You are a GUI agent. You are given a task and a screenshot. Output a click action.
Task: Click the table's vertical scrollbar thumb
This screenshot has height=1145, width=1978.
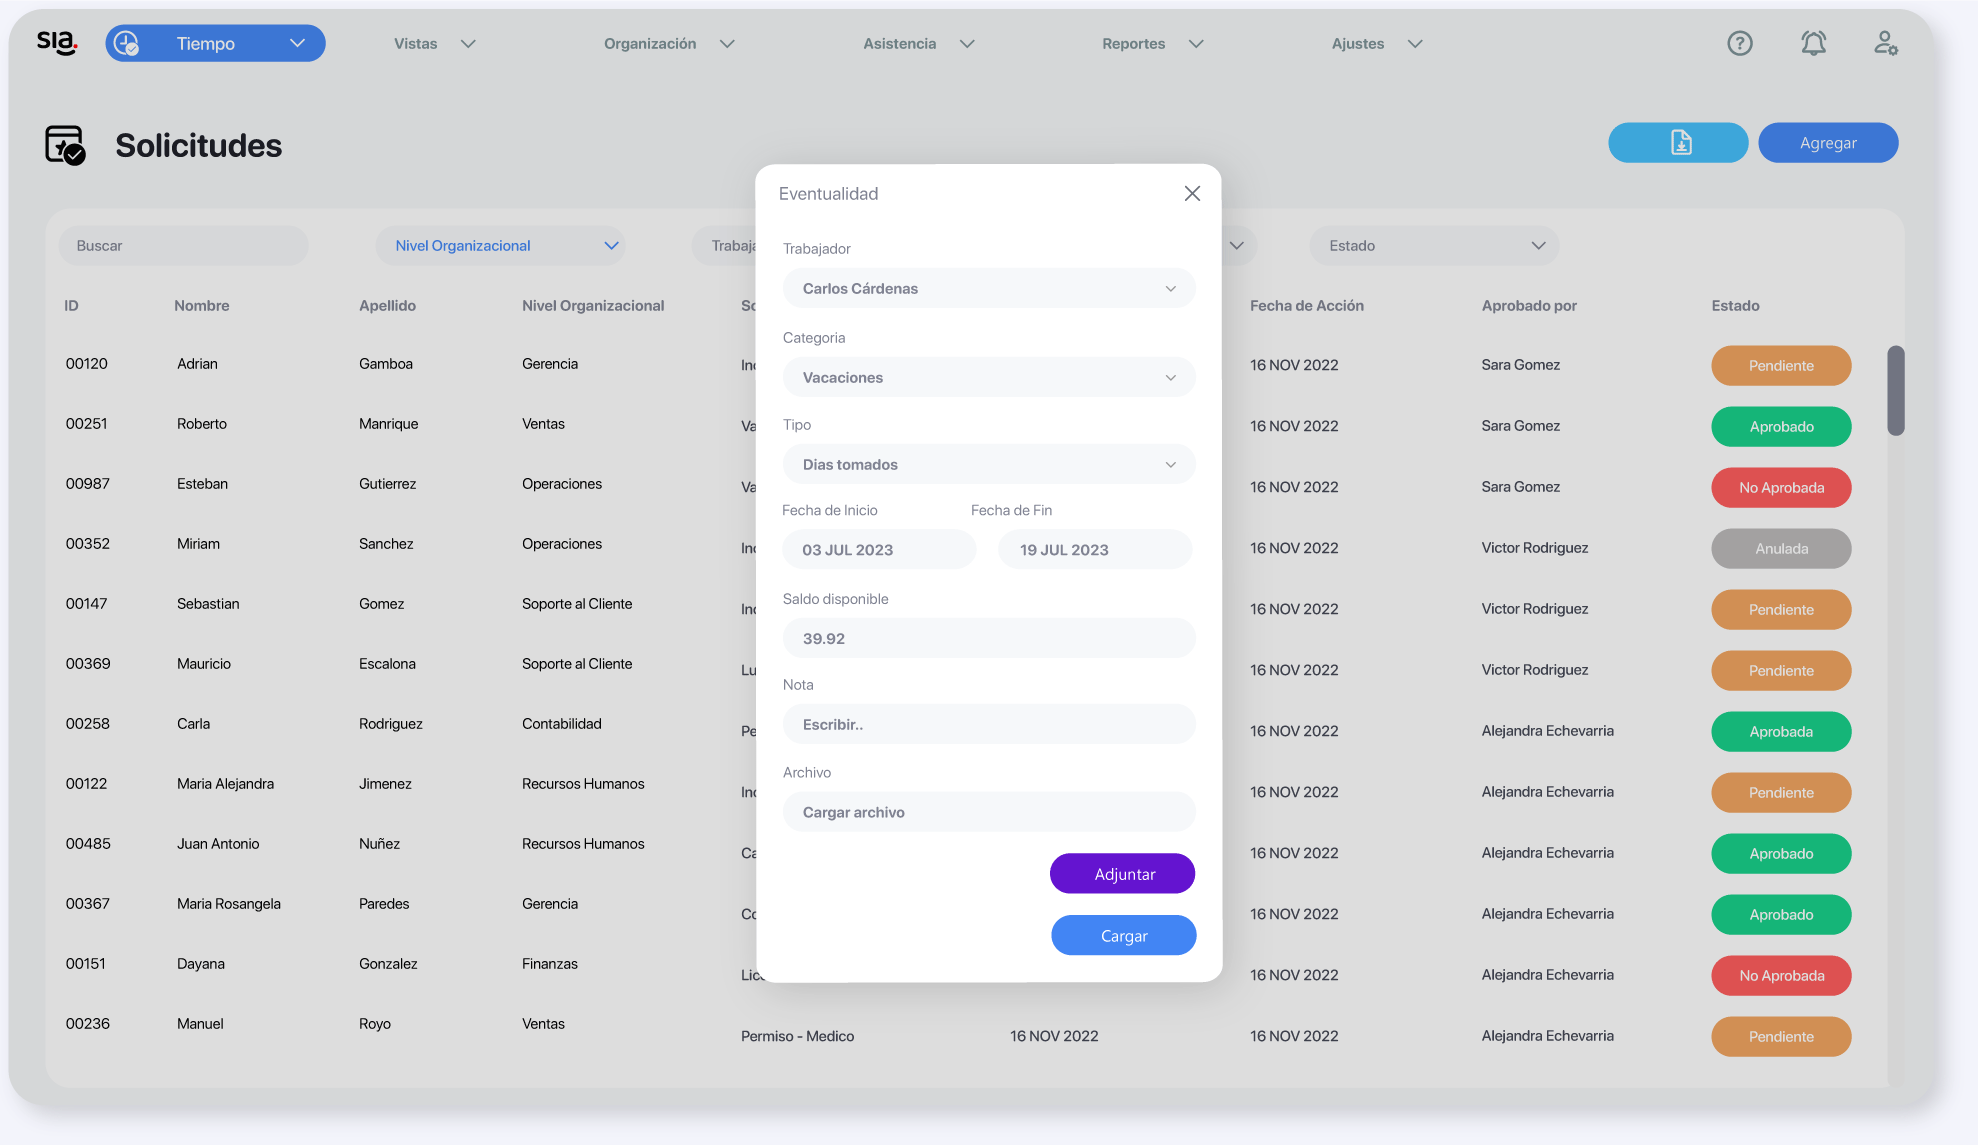[1895, 390]
